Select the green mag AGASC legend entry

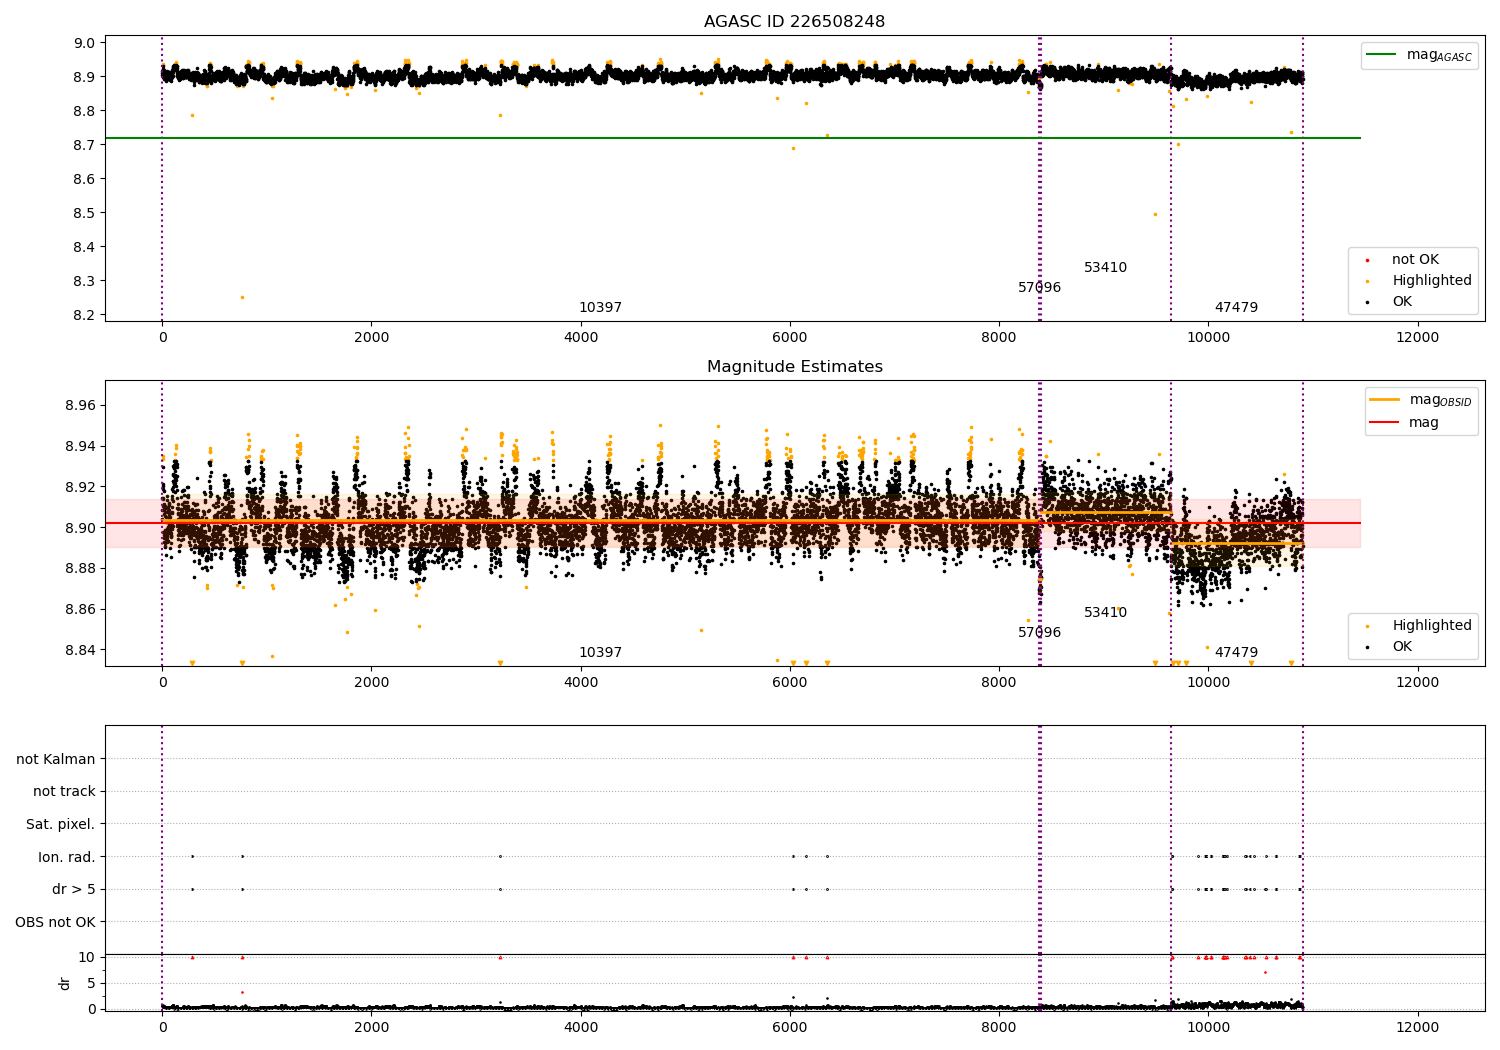(x=1419, y=56)
